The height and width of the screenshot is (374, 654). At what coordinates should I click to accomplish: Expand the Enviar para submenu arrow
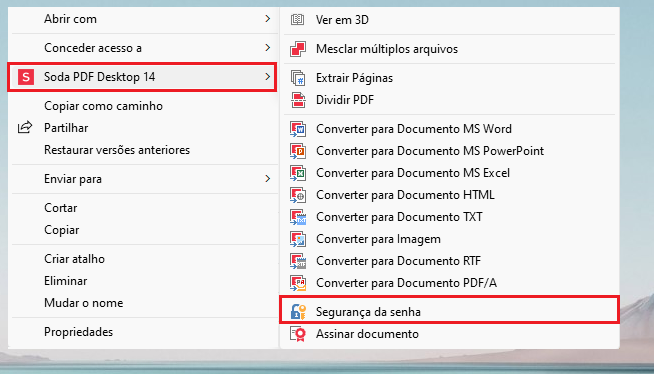(267, 179)
